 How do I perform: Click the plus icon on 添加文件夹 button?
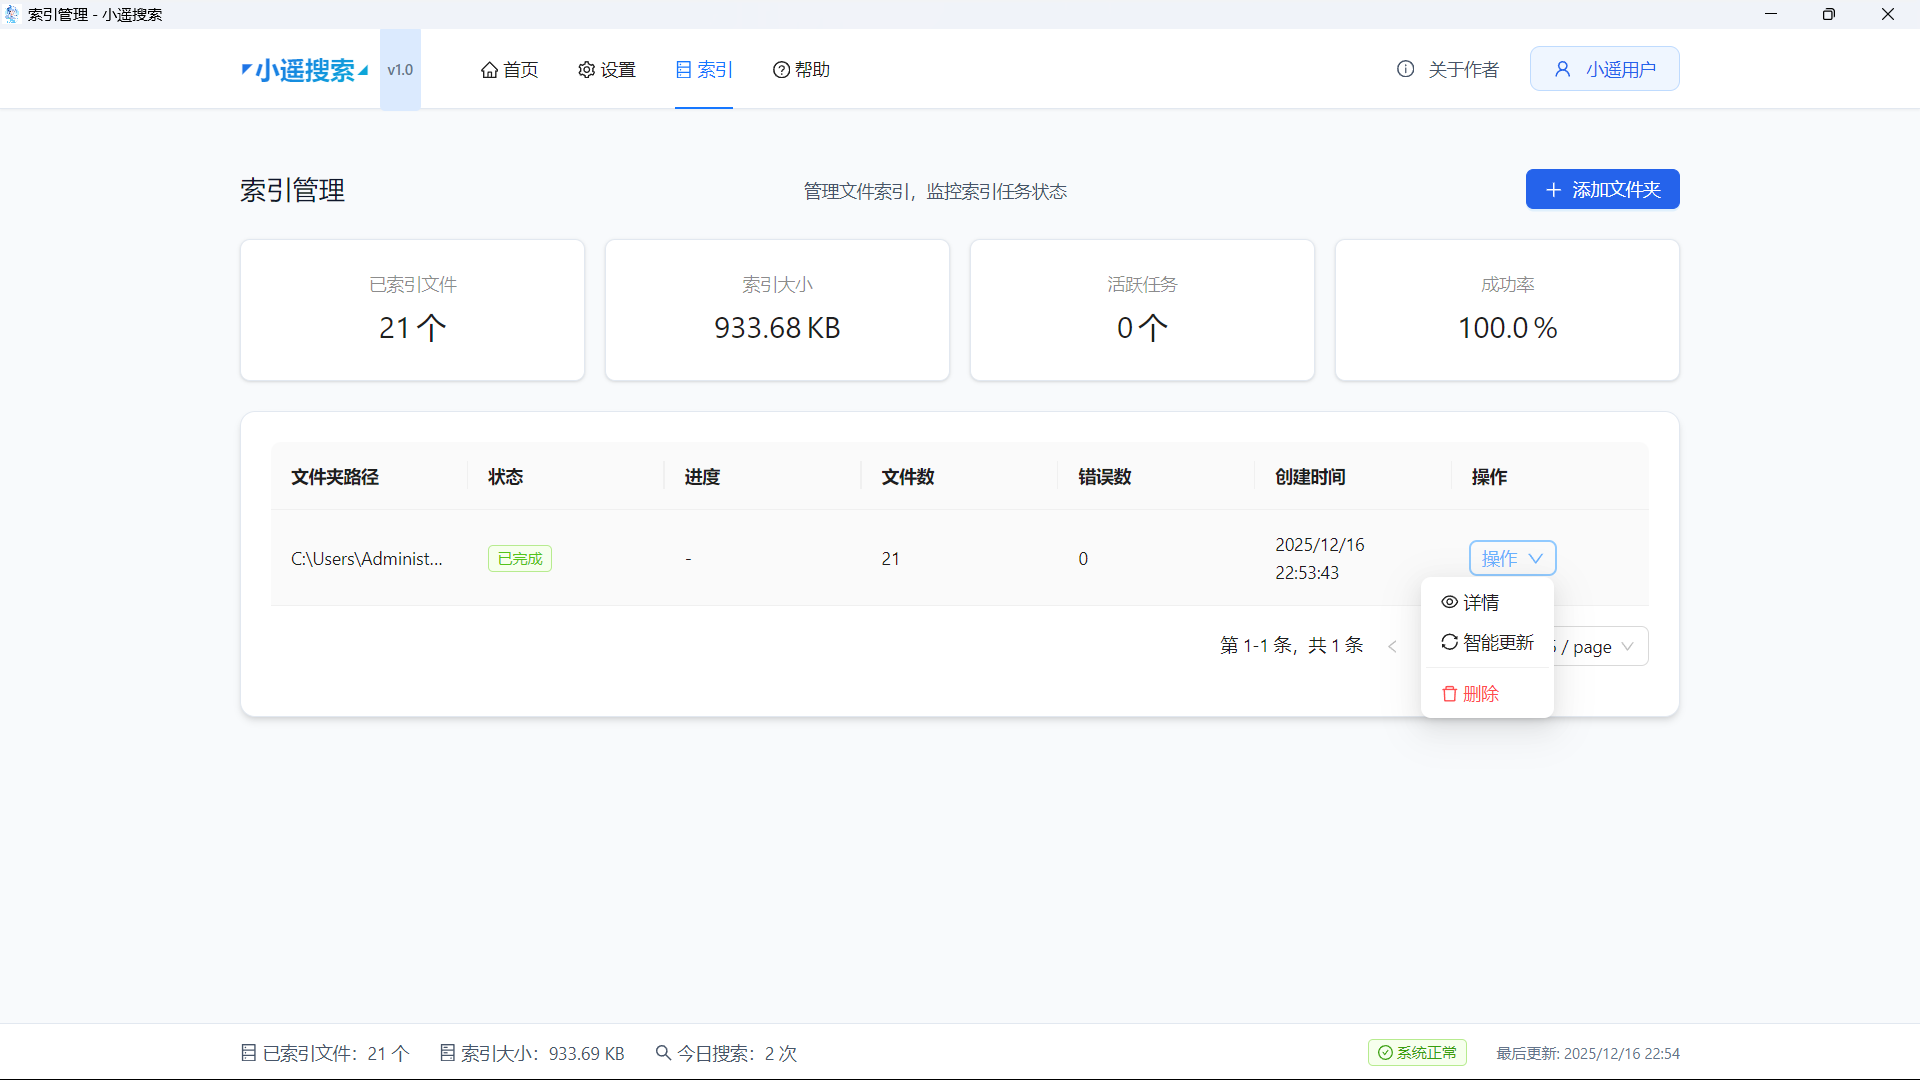coord(1552,190)
